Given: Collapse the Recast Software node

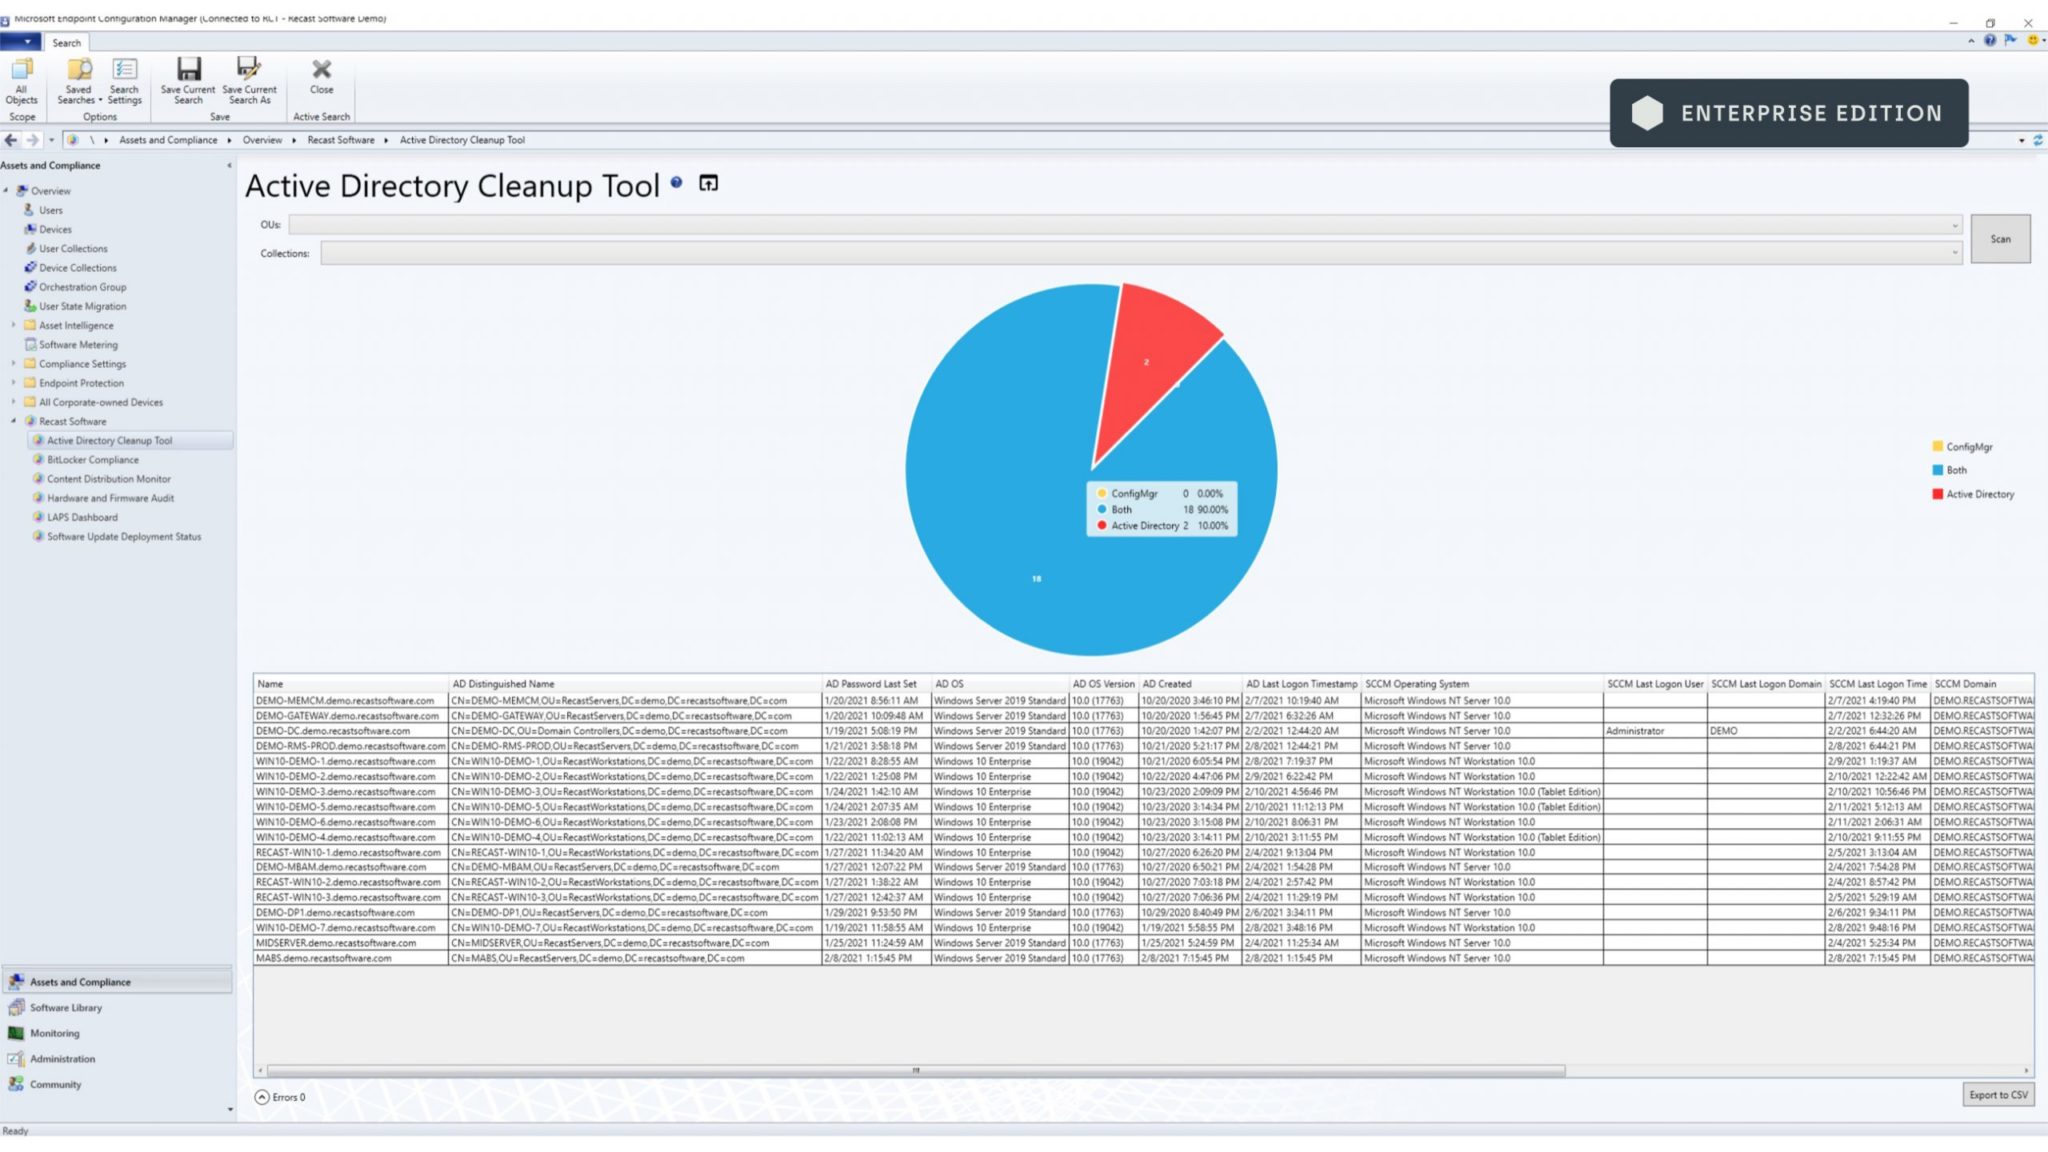Looking at the screenshot, I should pyautogui.click(x=13, y=421).
